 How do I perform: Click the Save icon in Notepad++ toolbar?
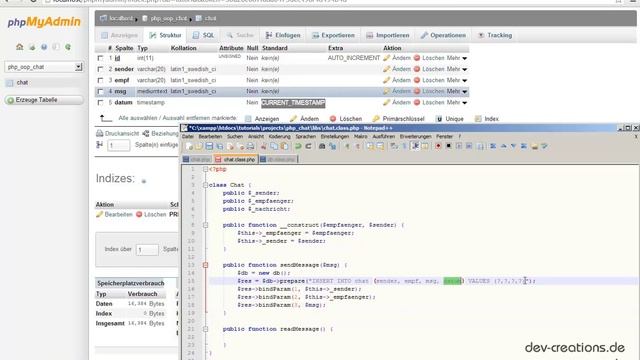(209, 146)
